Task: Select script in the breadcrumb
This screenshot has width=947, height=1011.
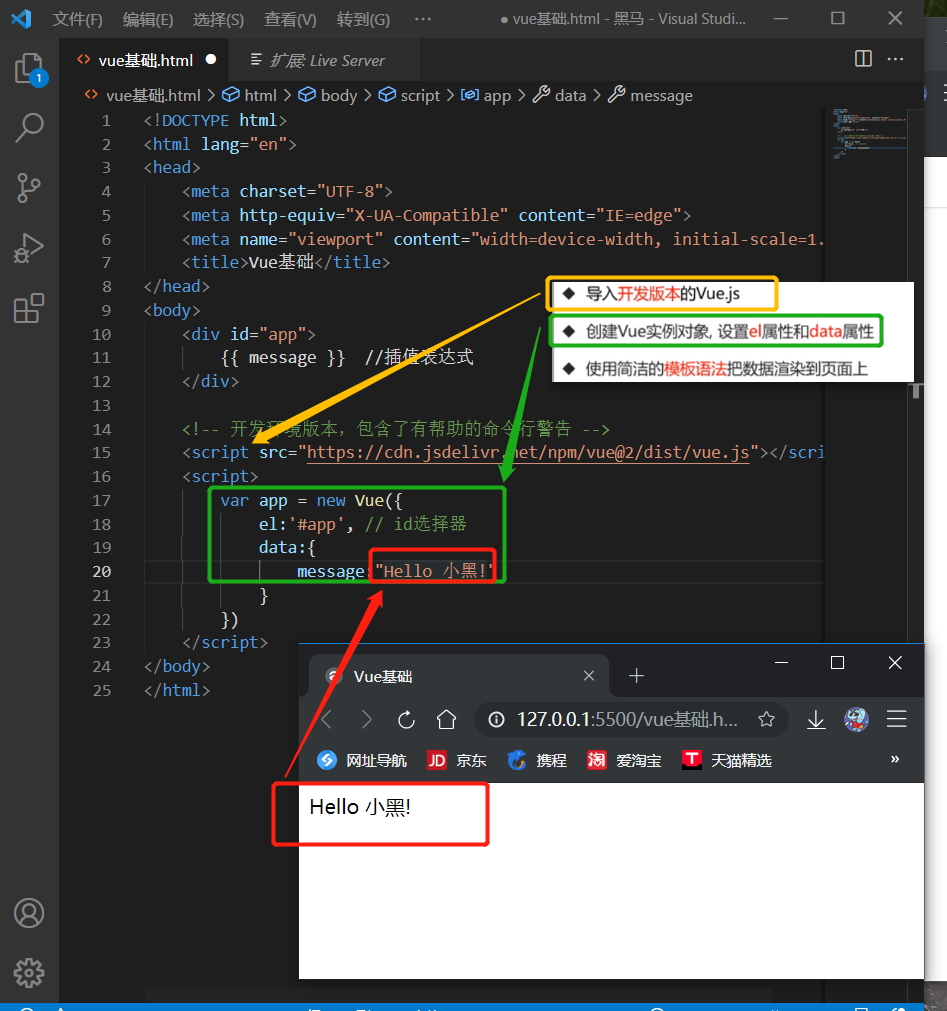Action: tap(420, 95)
